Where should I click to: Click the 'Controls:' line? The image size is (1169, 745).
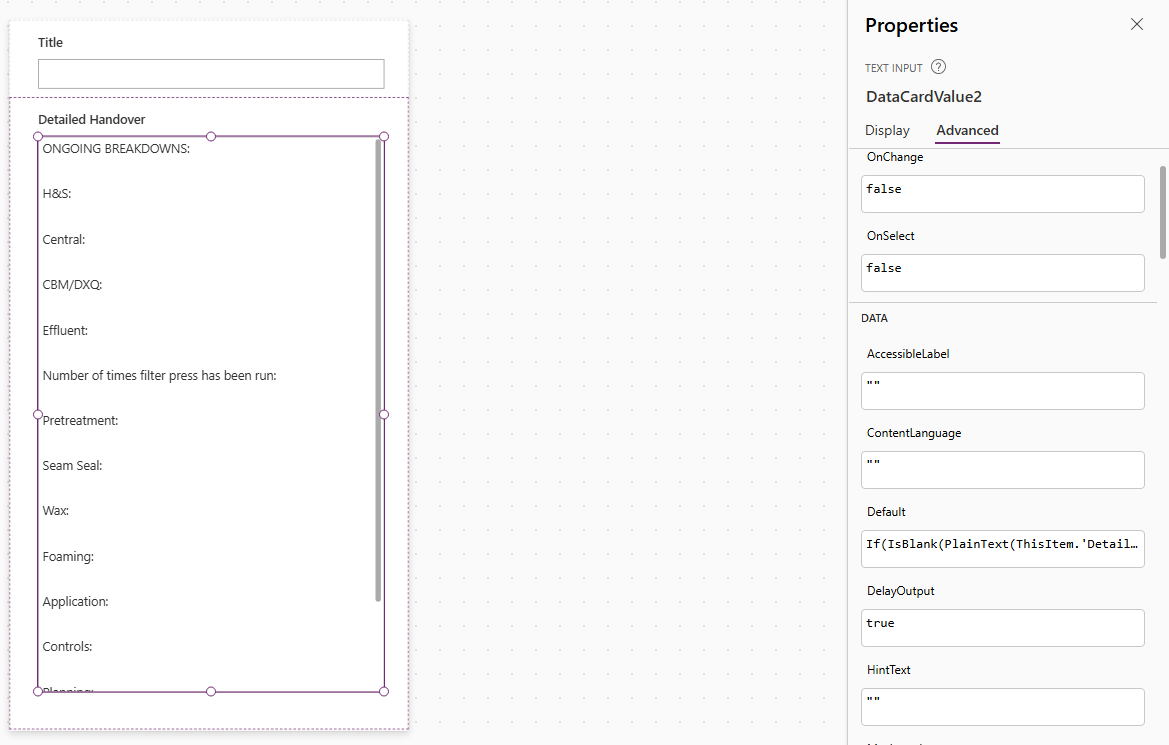point(67,647)
